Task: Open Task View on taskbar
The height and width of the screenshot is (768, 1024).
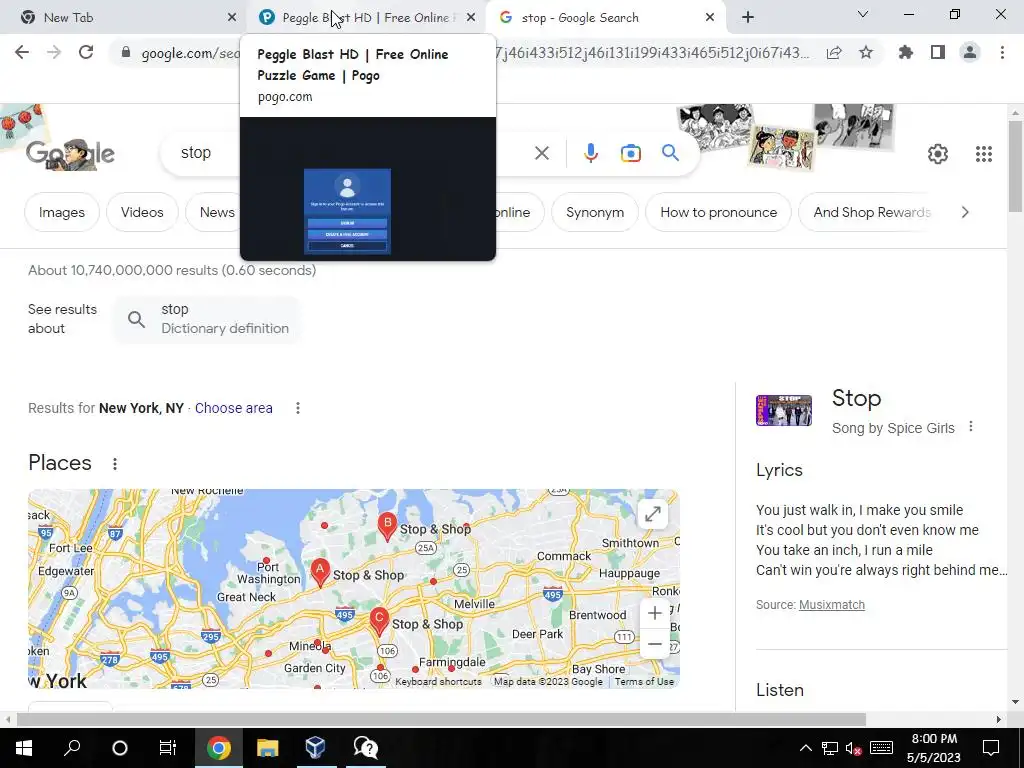Action: (168, 748)
